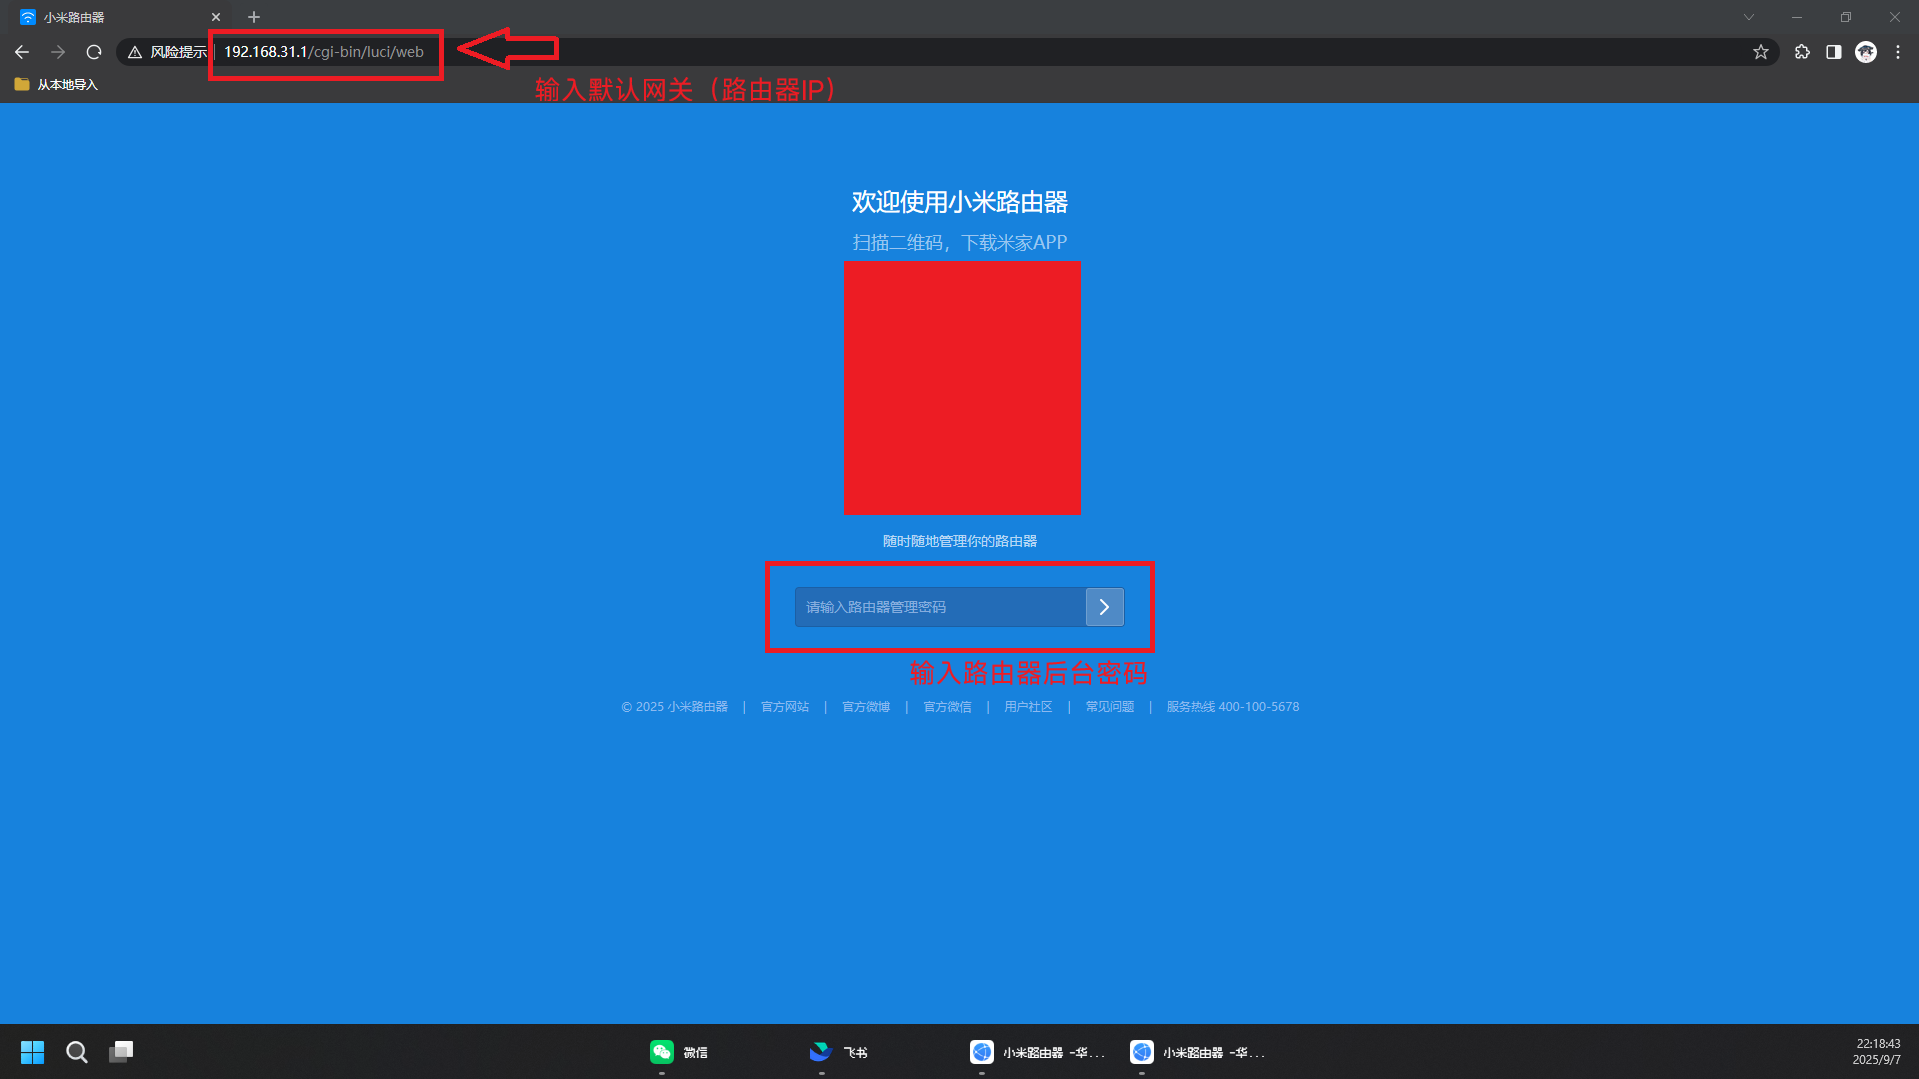1919x1079 pixels.
Task: Click the router admin password field
Action: (x=939, y=607)
